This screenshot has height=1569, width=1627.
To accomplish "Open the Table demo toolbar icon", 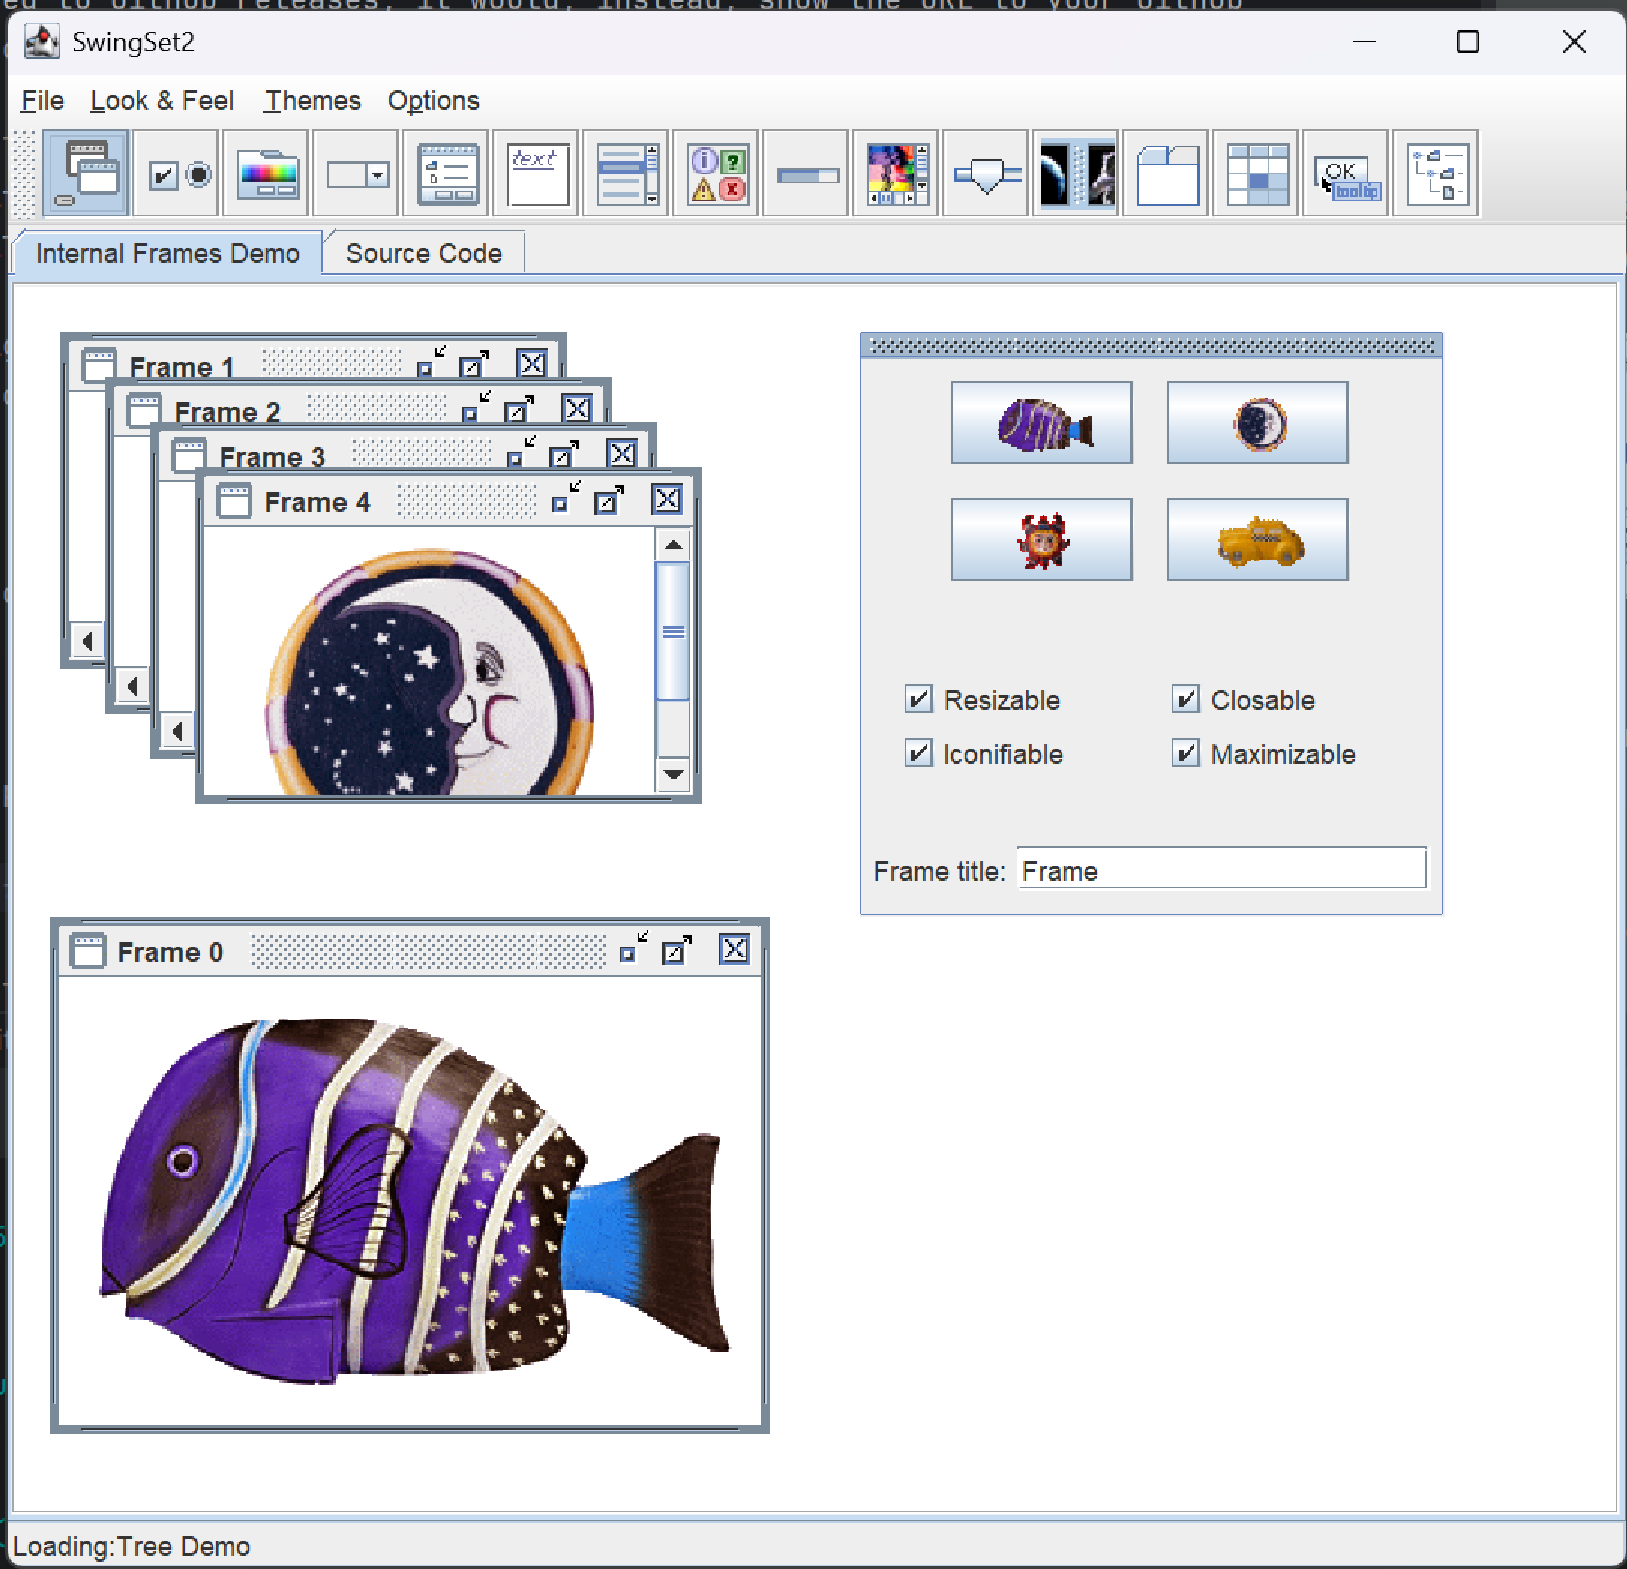I will [x=1256, y=174].
